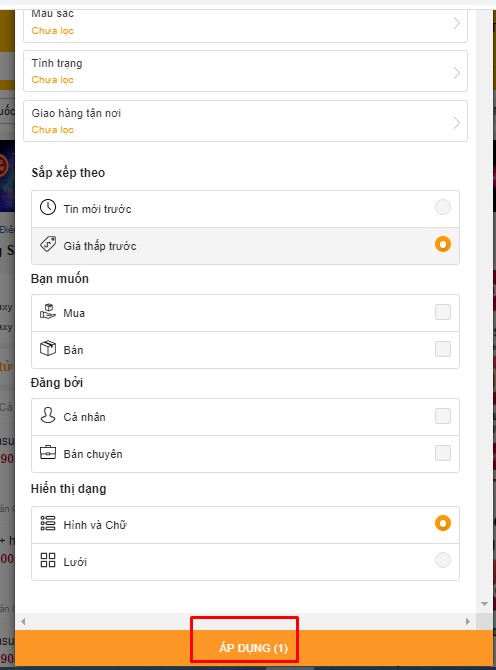Click the box icon next to Bán
Image resolution: width=496 pixels, height=670 pixels.
tap(48, 348)
